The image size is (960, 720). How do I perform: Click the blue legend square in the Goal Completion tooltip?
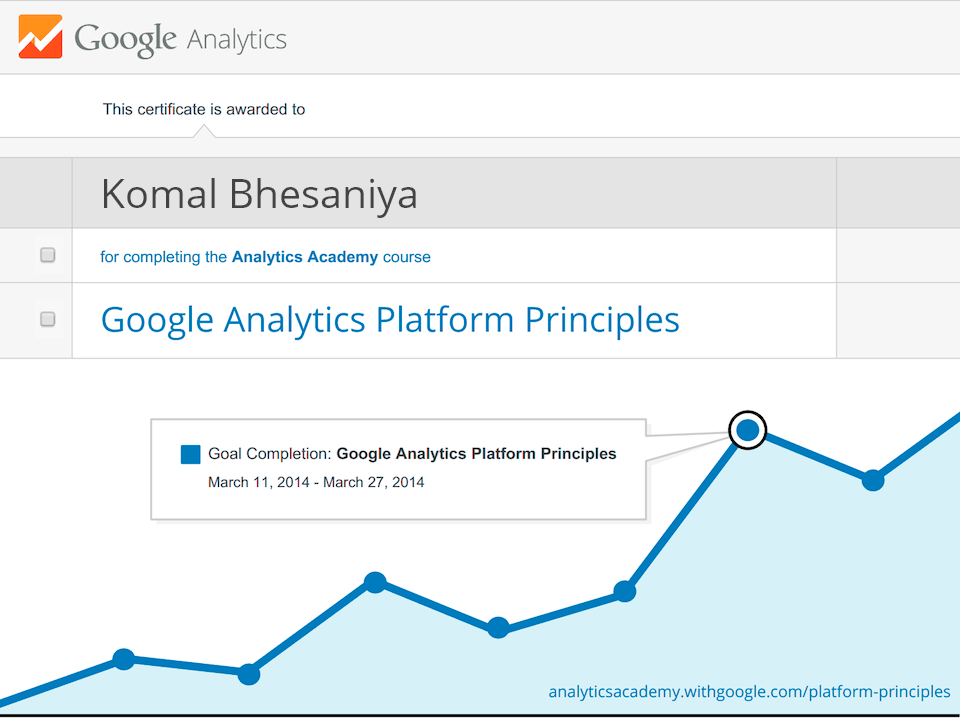coord(190,454)
